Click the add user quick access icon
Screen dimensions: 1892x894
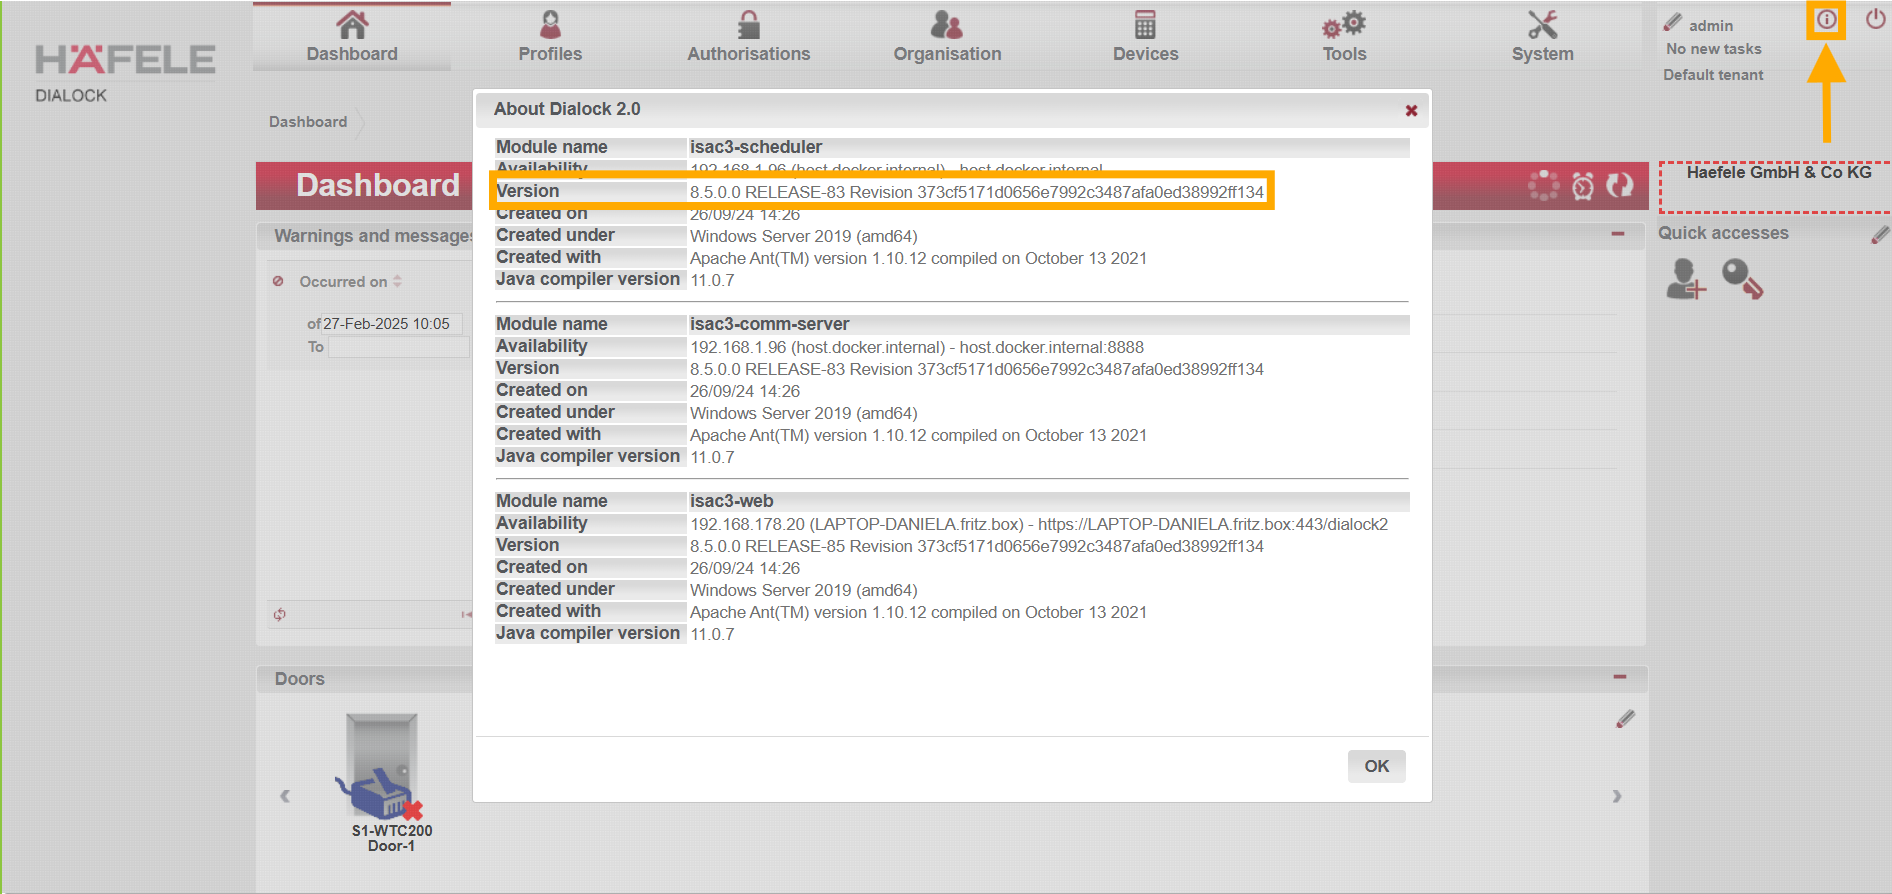click(1685, 279)
